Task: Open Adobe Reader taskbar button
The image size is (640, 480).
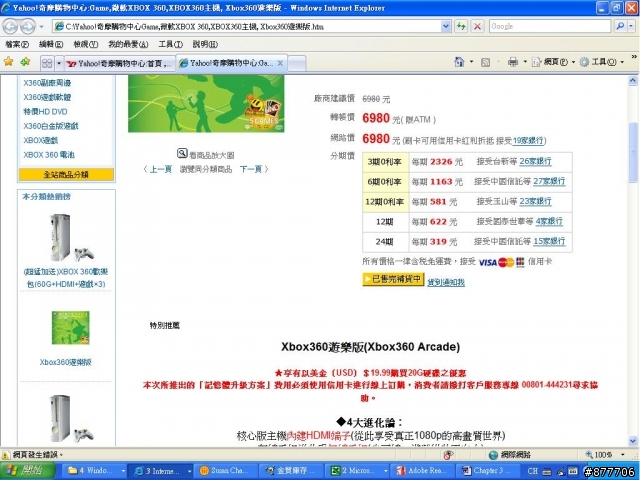Action: pos(420,471)
